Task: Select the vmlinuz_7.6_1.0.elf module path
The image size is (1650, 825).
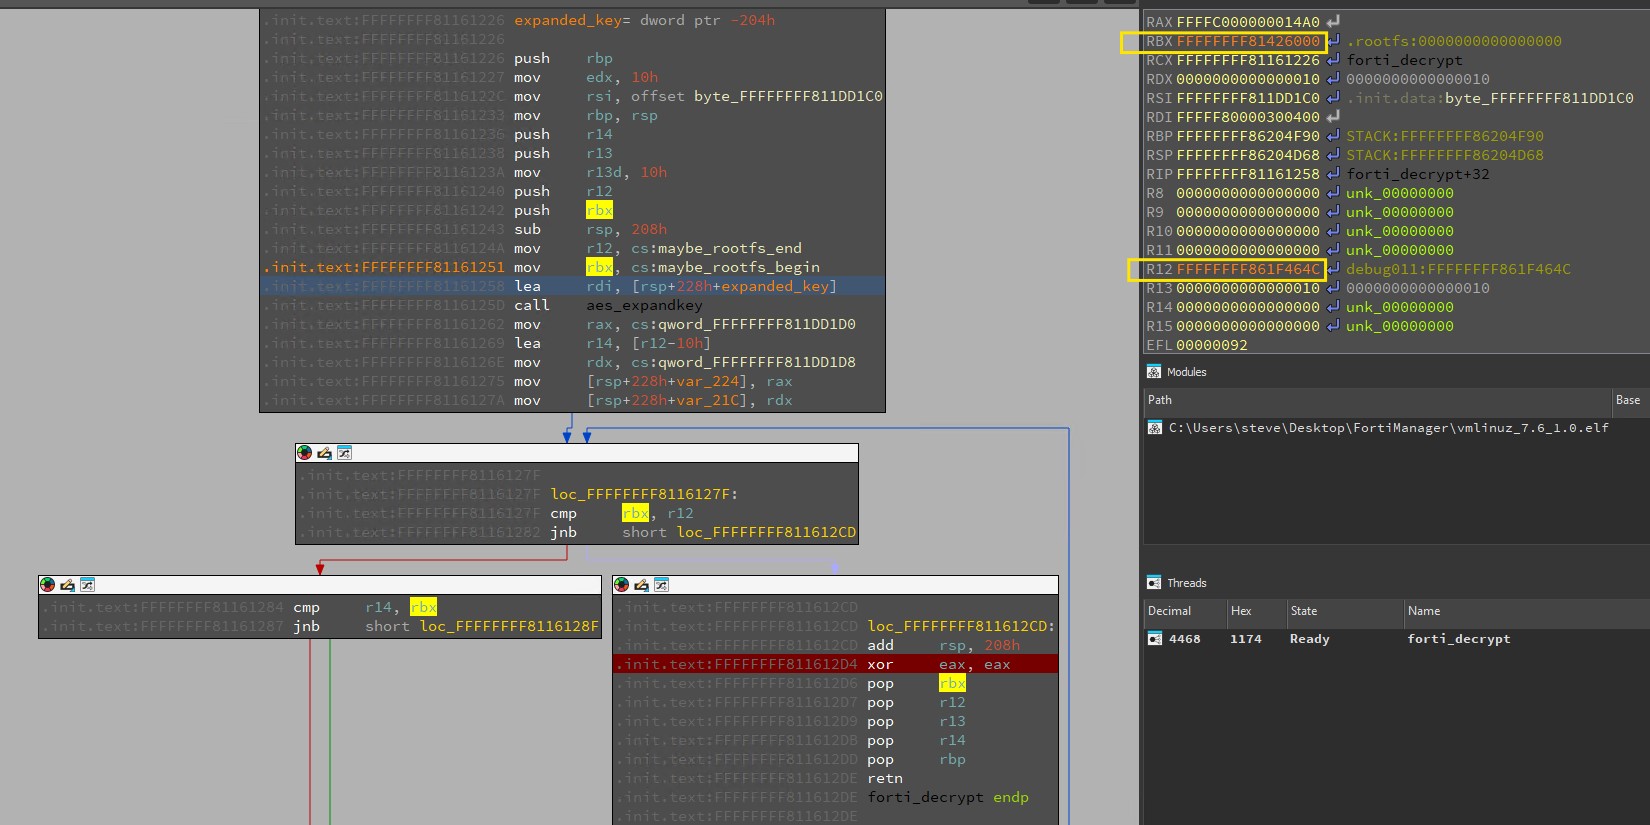Action: pos(1389,428)
